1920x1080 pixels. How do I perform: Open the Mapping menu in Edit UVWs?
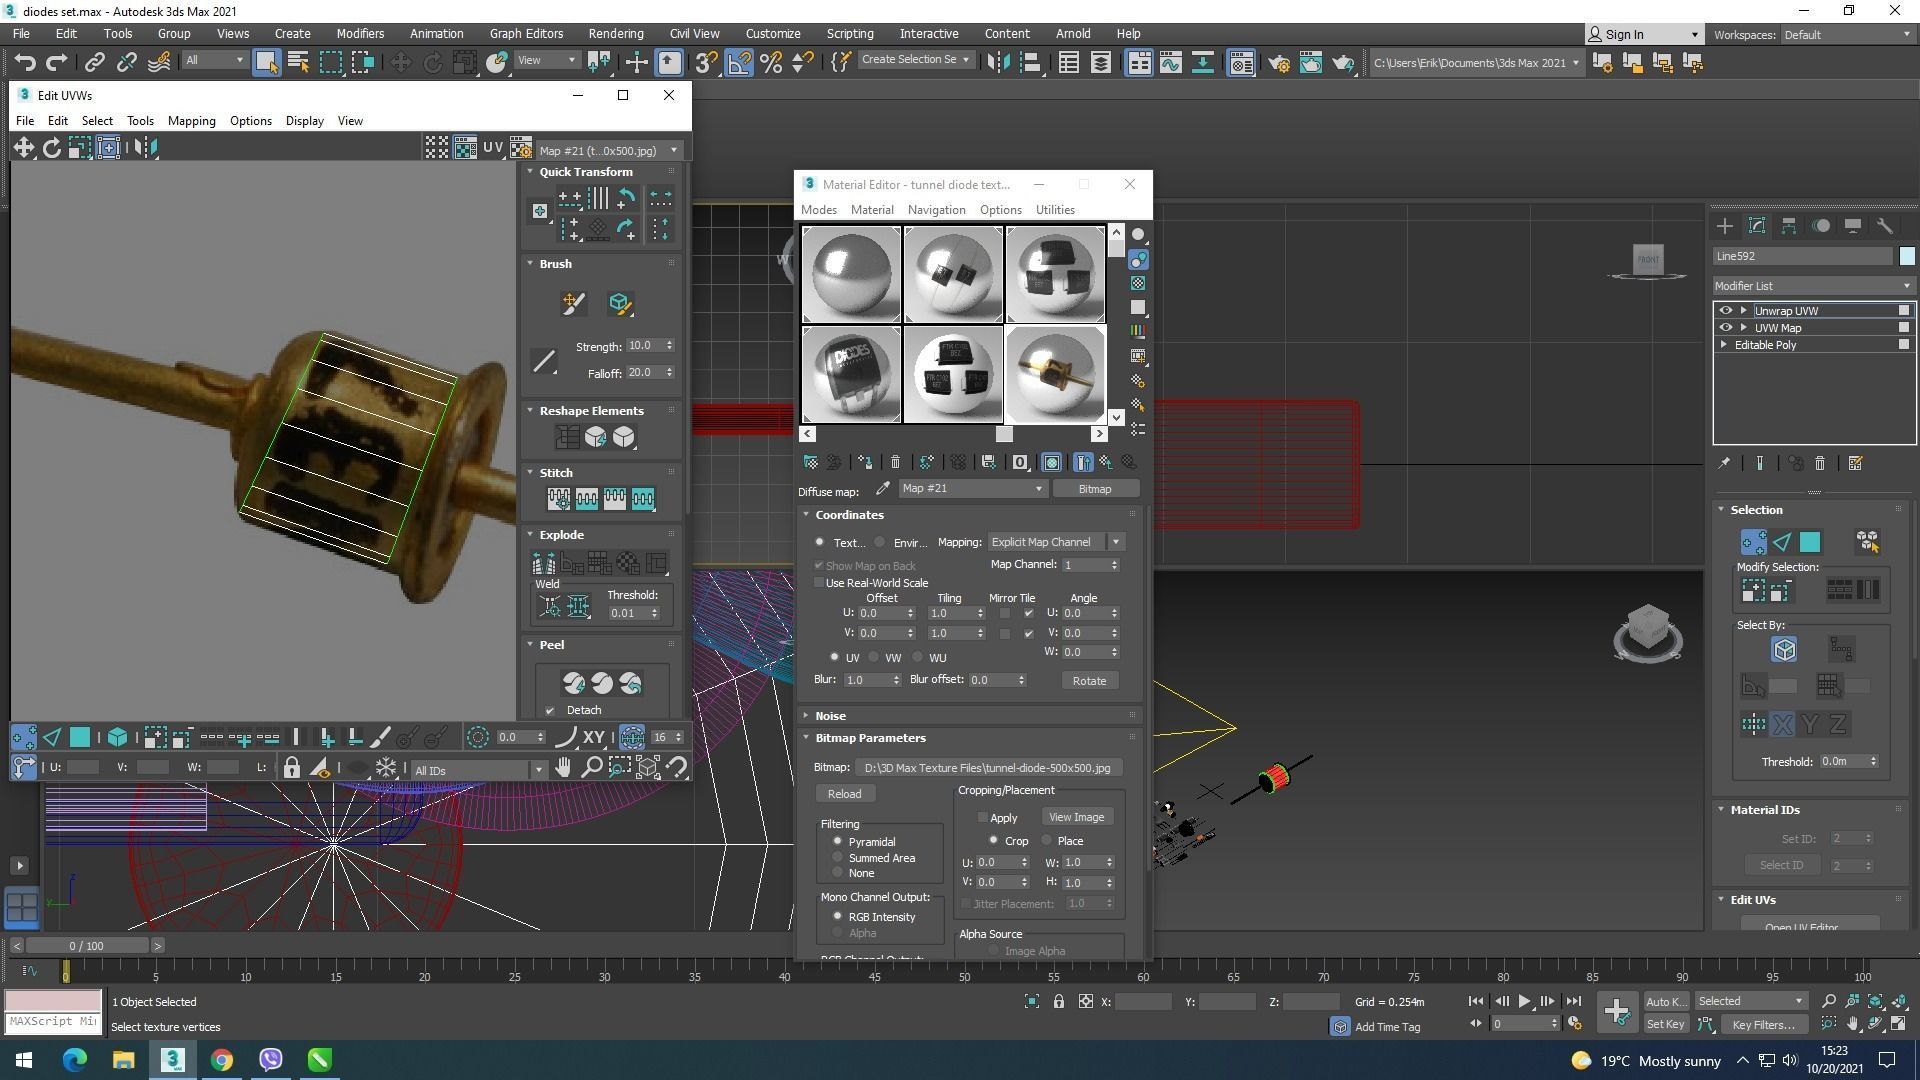(191, 121)
